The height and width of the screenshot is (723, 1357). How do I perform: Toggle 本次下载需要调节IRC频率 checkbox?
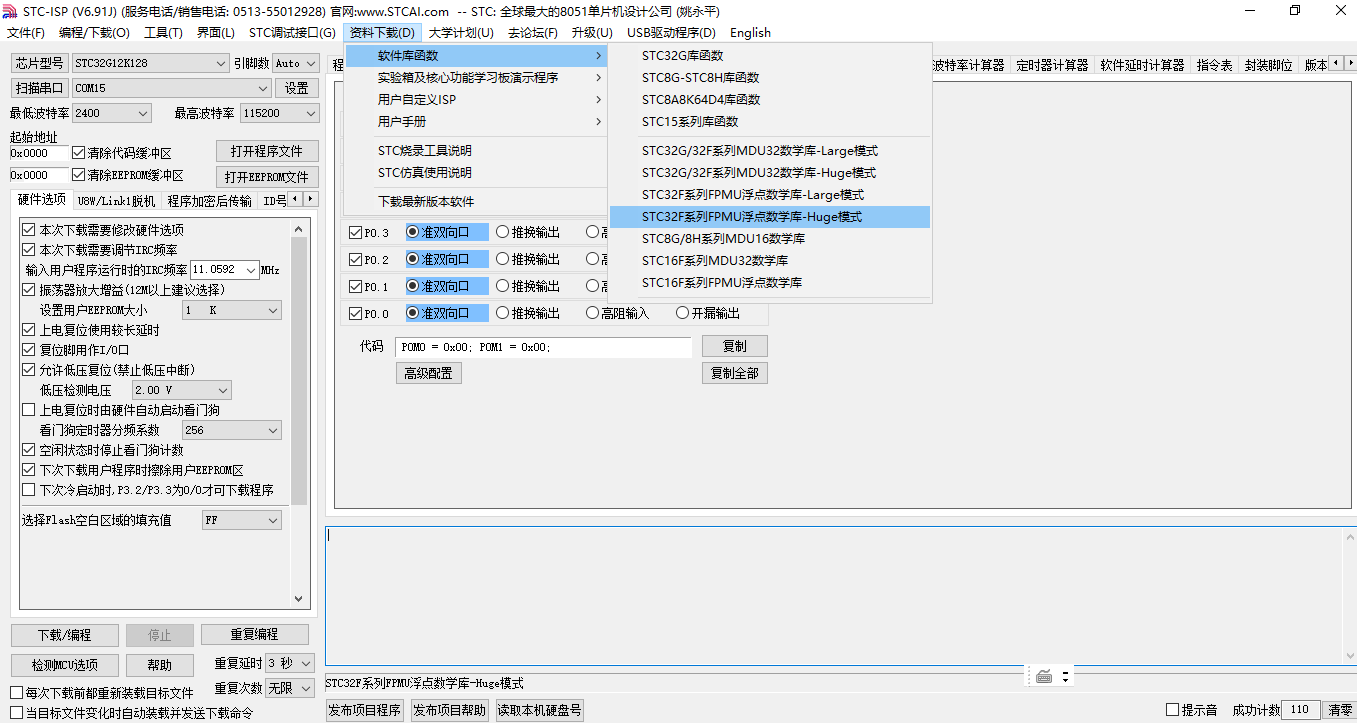[x=29, y=250]
